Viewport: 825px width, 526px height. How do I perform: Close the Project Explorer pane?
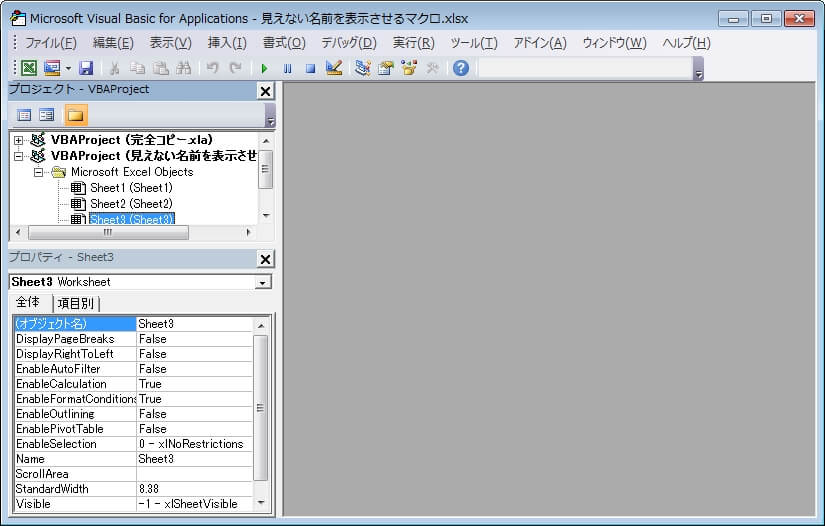pos(266,91)
